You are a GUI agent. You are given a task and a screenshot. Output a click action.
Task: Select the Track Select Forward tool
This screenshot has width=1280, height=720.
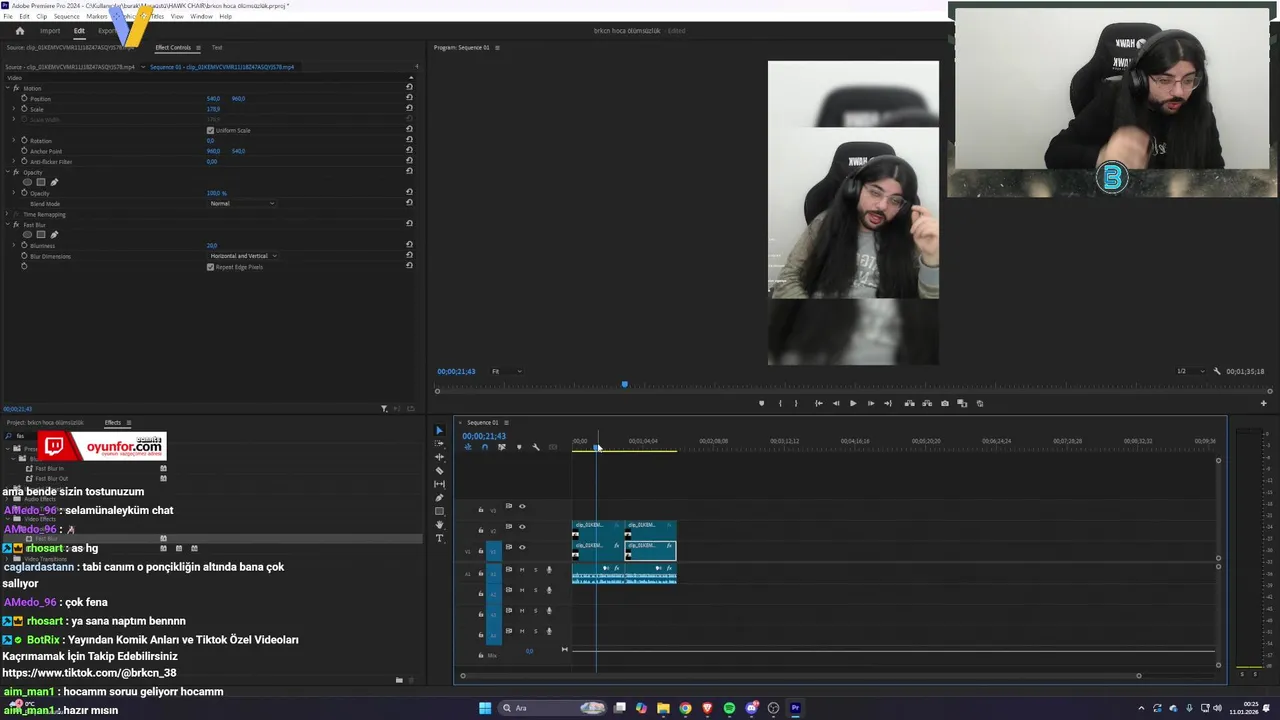click(x=439, y=444)
